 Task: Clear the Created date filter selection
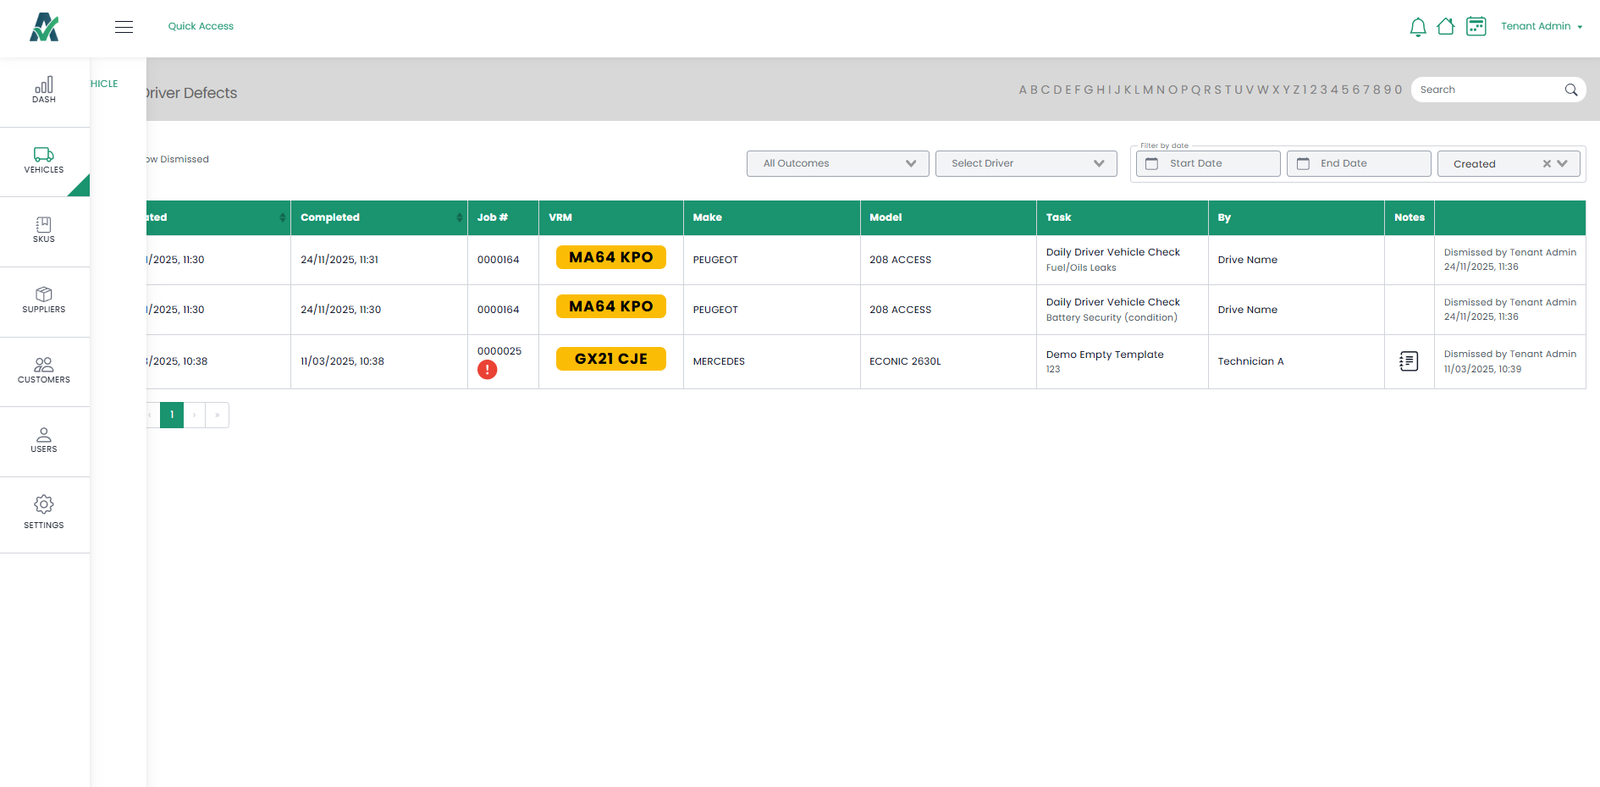(1546, 164)
